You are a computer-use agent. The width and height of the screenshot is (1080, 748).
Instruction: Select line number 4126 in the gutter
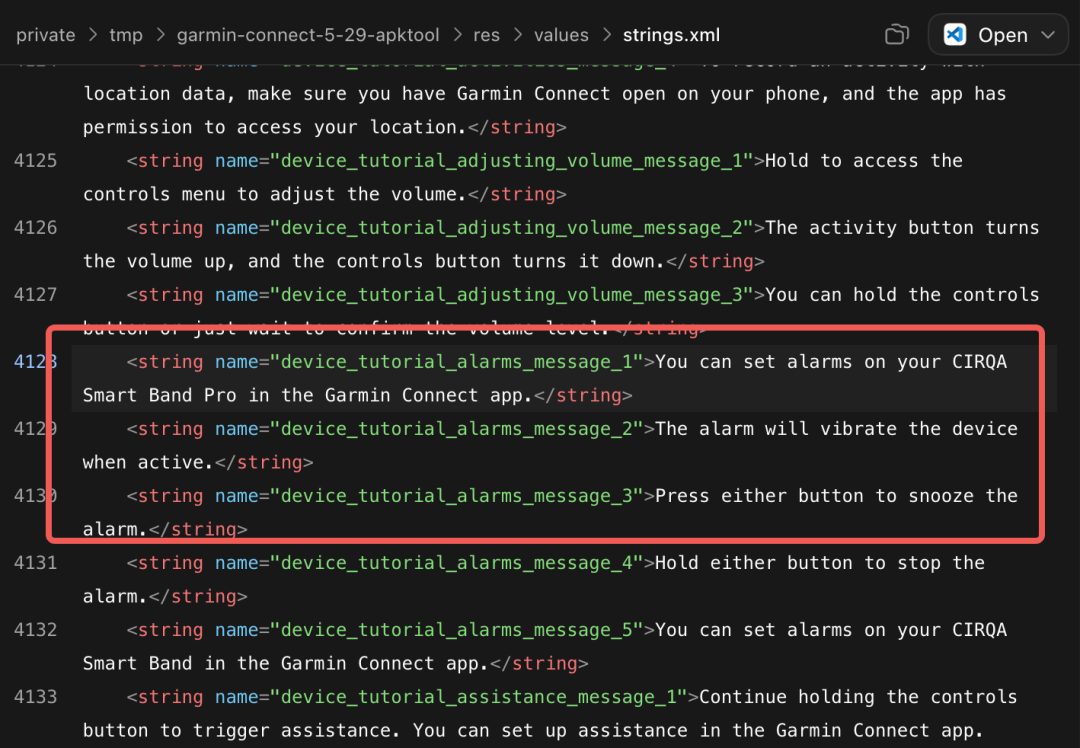[36, 227]
